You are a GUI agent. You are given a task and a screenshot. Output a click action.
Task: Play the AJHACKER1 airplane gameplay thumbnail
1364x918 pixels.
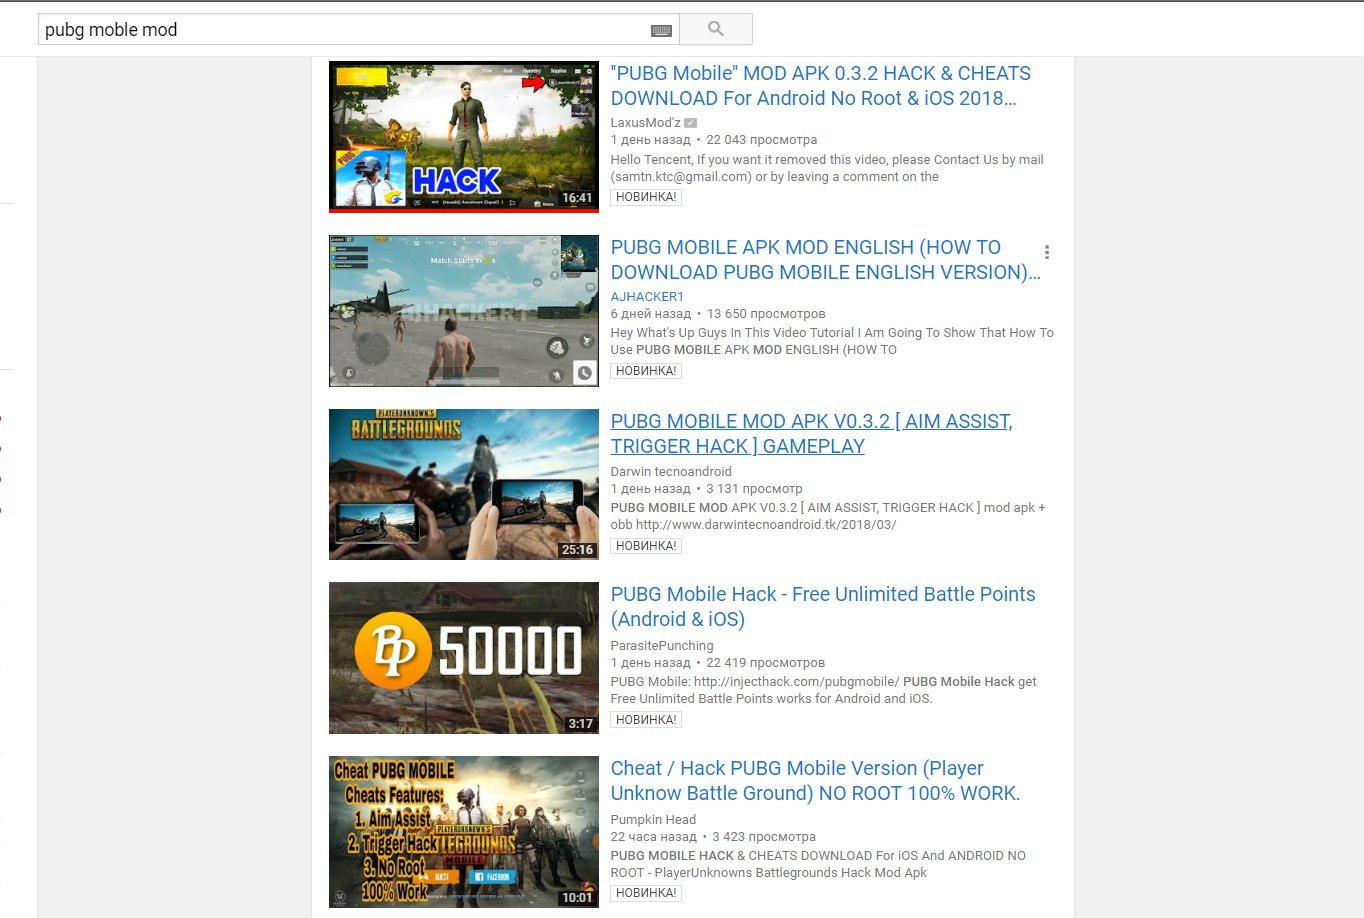(464, 311)
